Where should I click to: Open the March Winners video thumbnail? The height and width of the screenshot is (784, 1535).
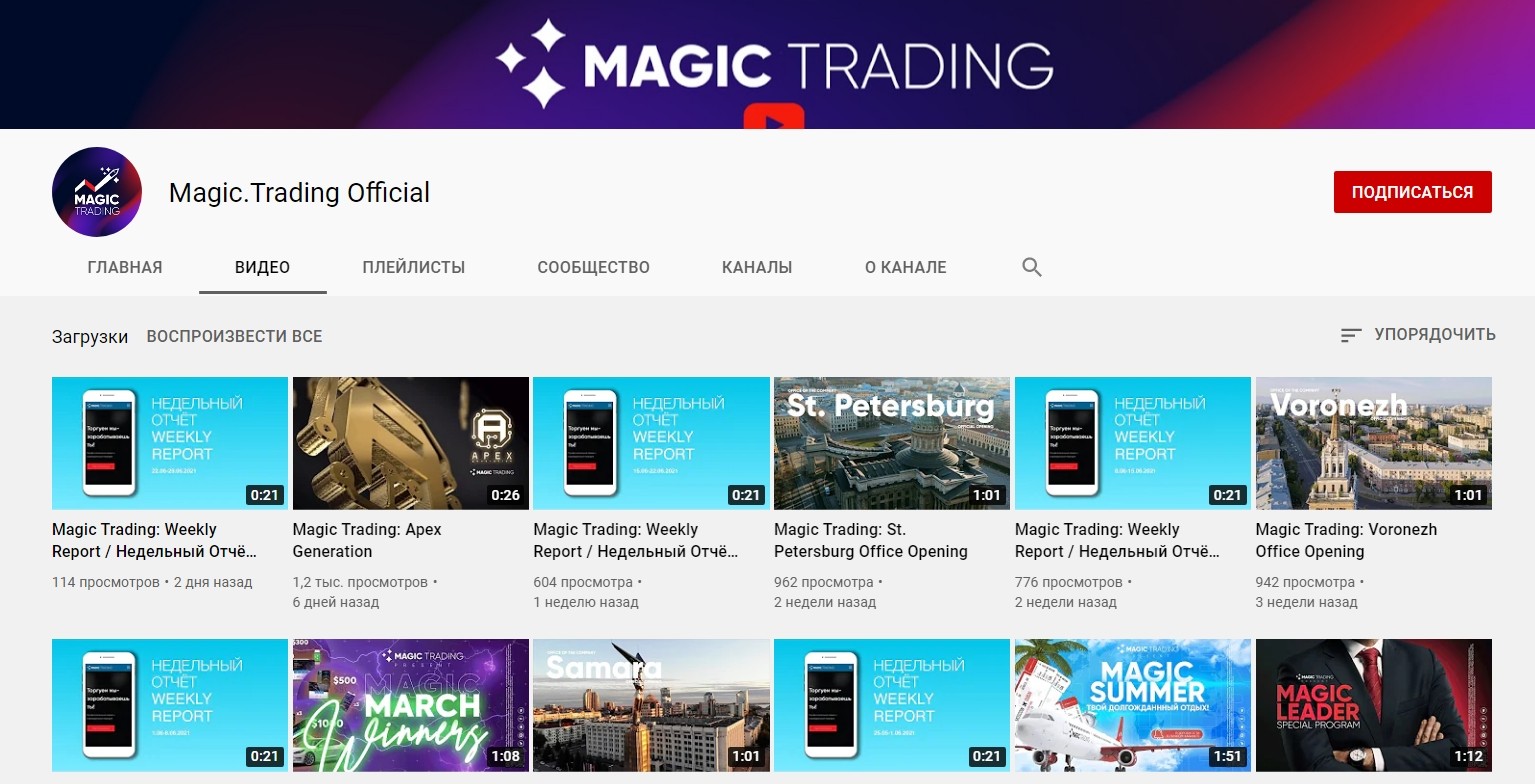click(x=411, y=705)
